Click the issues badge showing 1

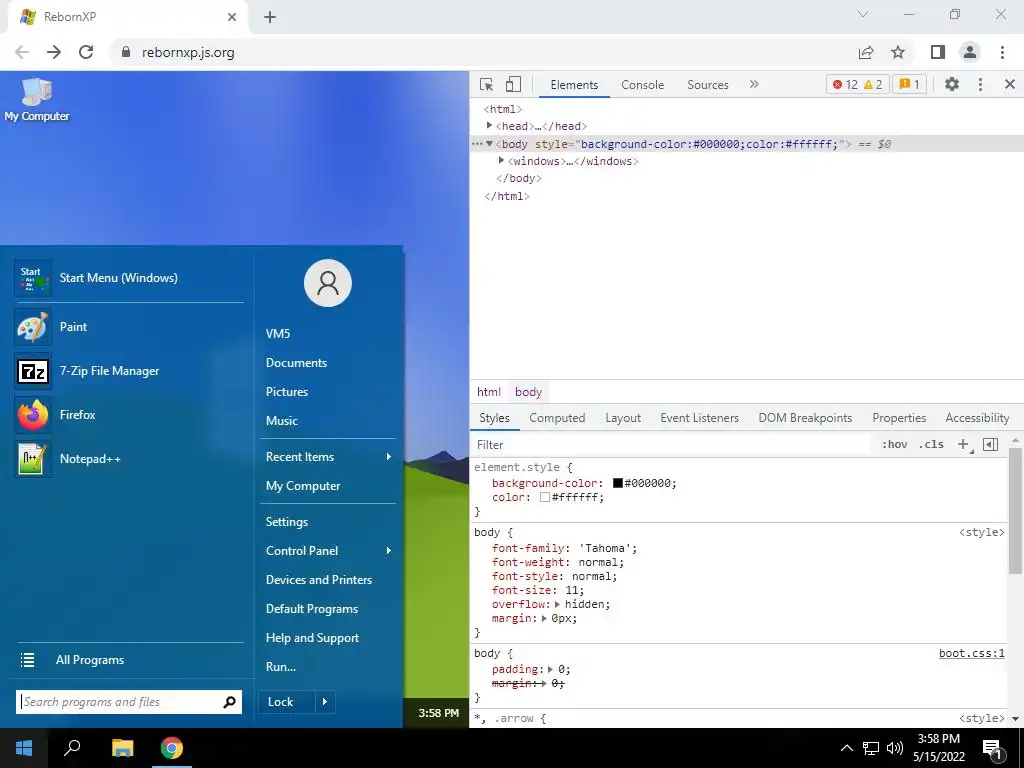point(909,84)
